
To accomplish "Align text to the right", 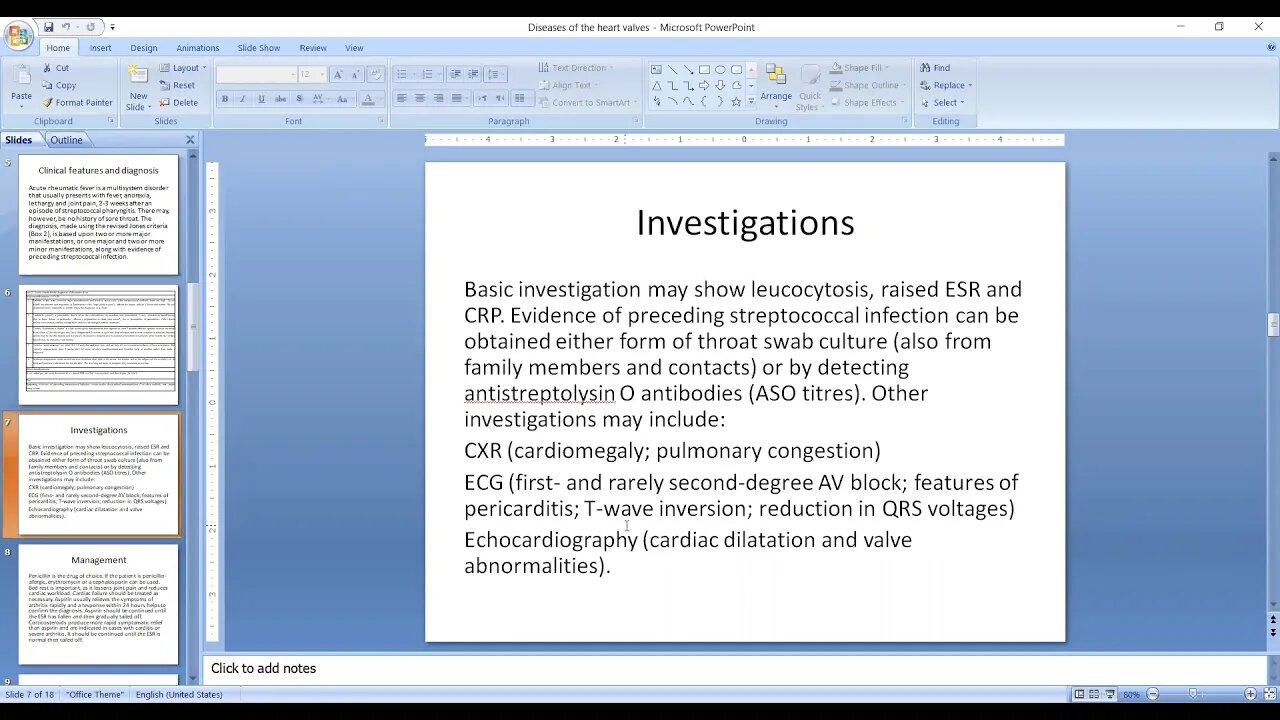I will coord(438,98).
